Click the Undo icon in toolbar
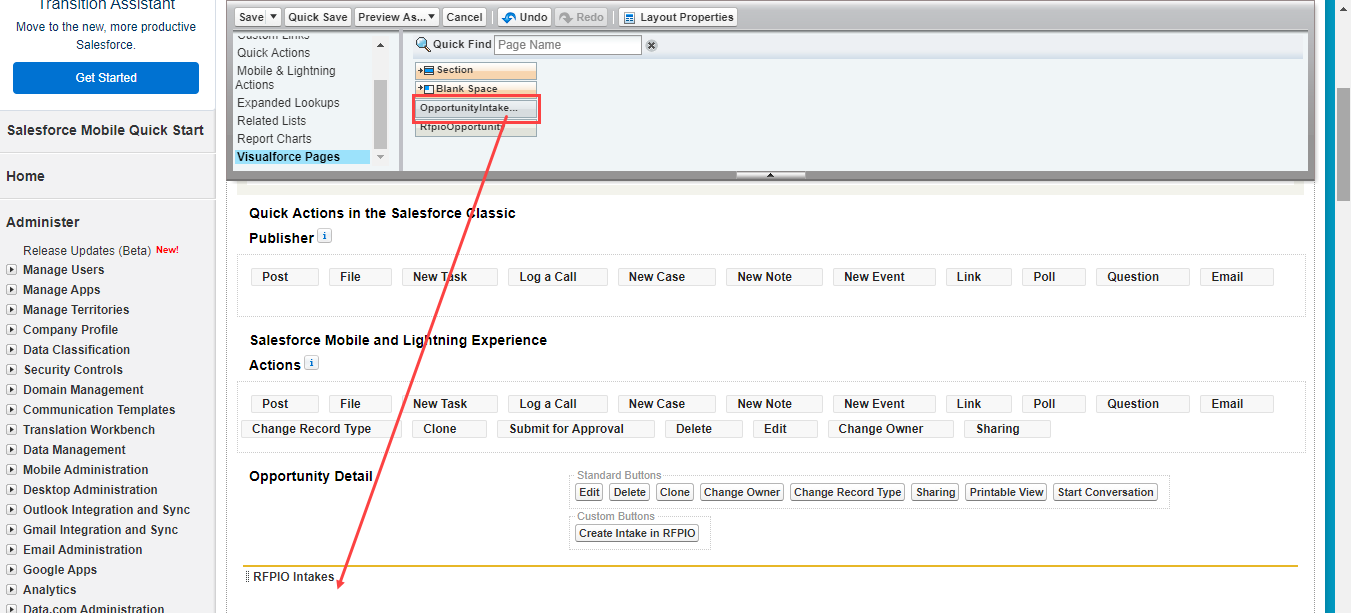The height and width of the screenshot is (613, 1351). click(x=508, y=17)
